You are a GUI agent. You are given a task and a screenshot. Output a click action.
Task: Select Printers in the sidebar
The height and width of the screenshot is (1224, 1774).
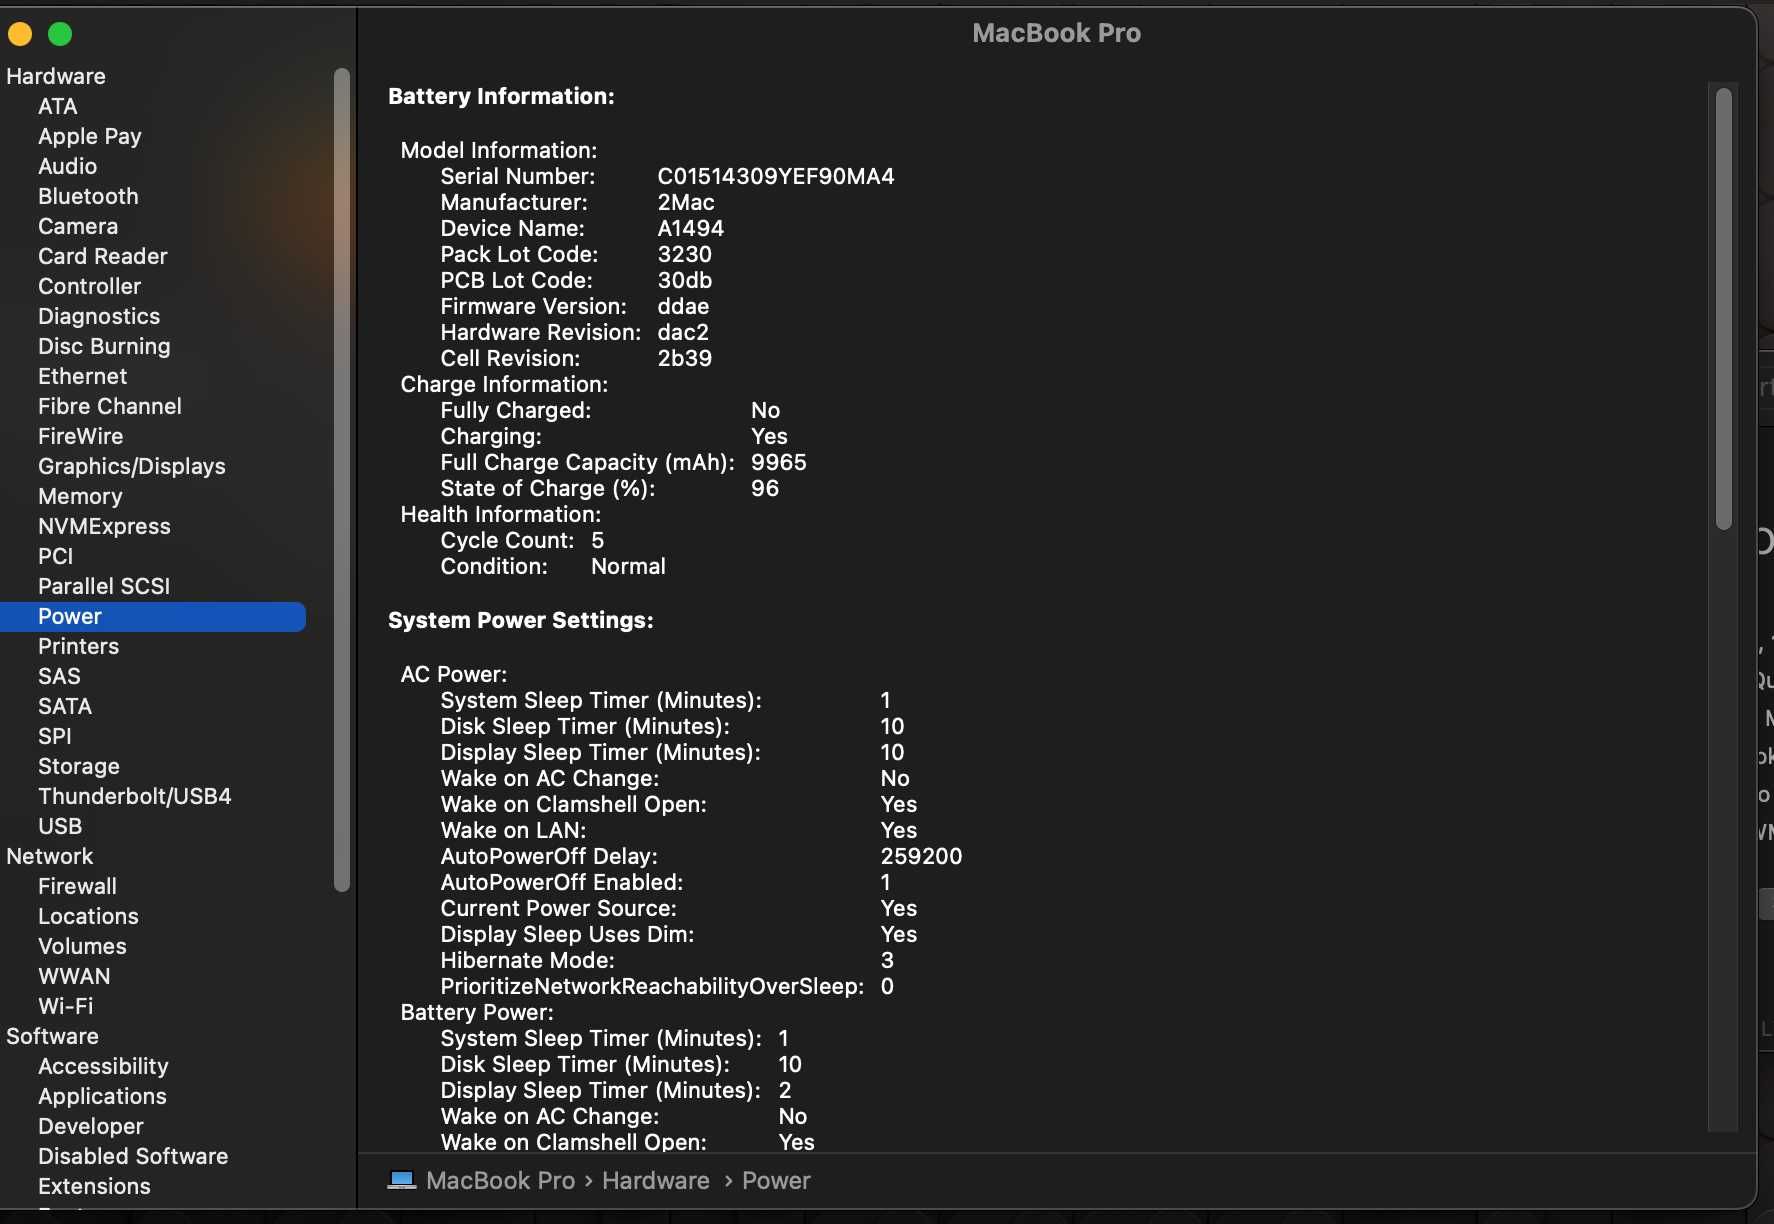pos(79,646)
